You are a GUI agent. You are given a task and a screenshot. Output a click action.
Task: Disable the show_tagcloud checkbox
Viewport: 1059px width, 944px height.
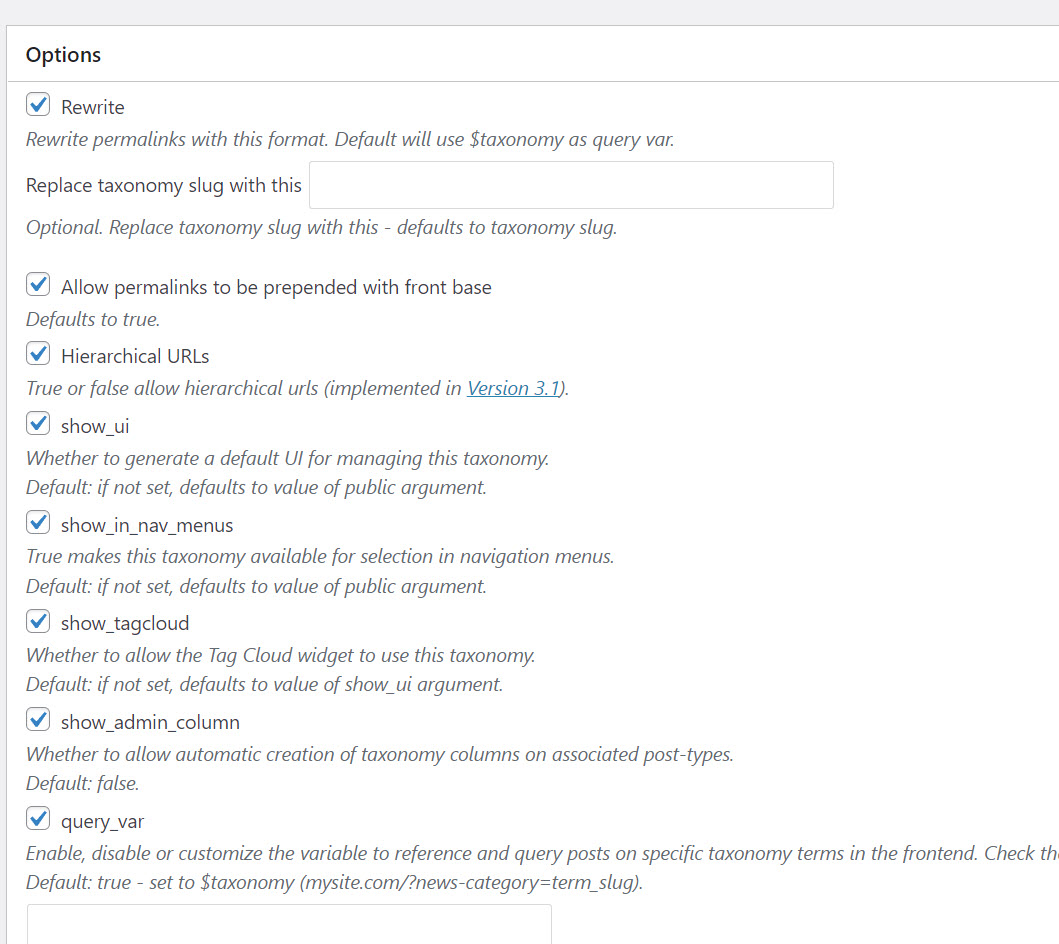[x=38, y=621]
